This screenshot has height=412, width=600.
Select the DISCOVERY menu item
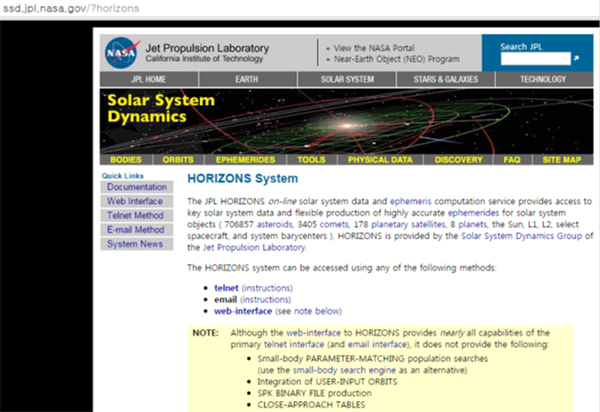(x=458, y=160)
